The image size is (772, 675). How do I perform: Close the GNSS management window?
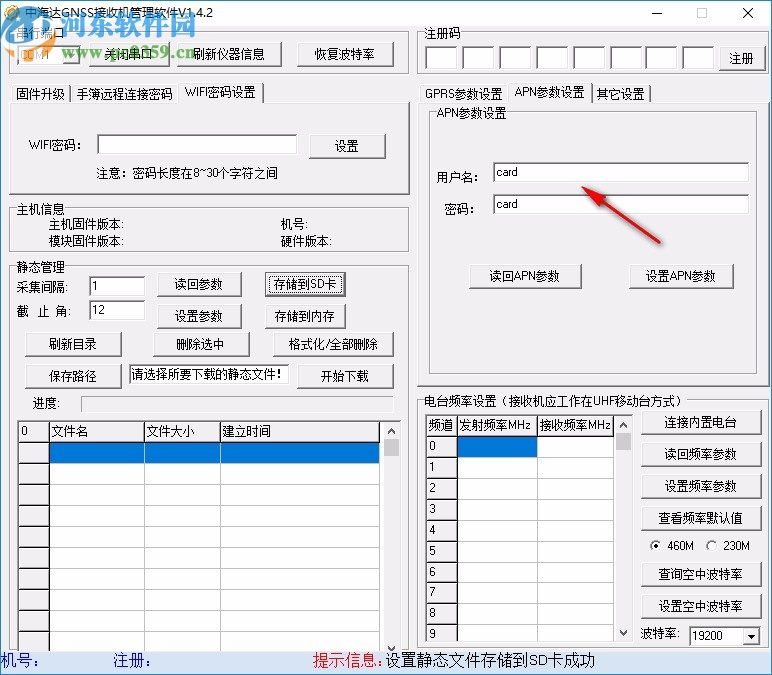point(748,13)
